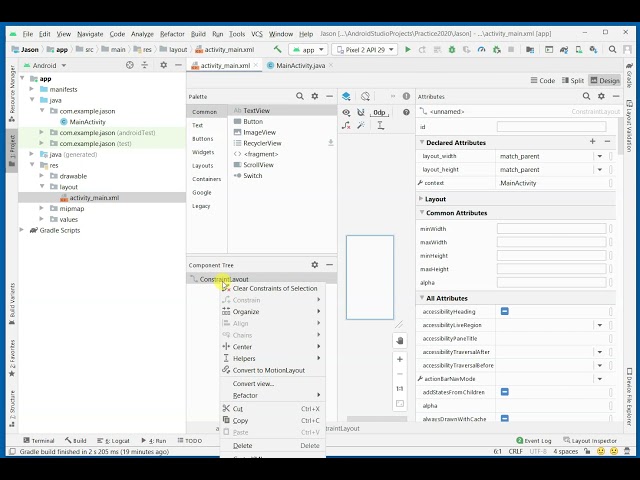Click the Clear All Constraints icon
640x480 pixels.
(346, 125)
